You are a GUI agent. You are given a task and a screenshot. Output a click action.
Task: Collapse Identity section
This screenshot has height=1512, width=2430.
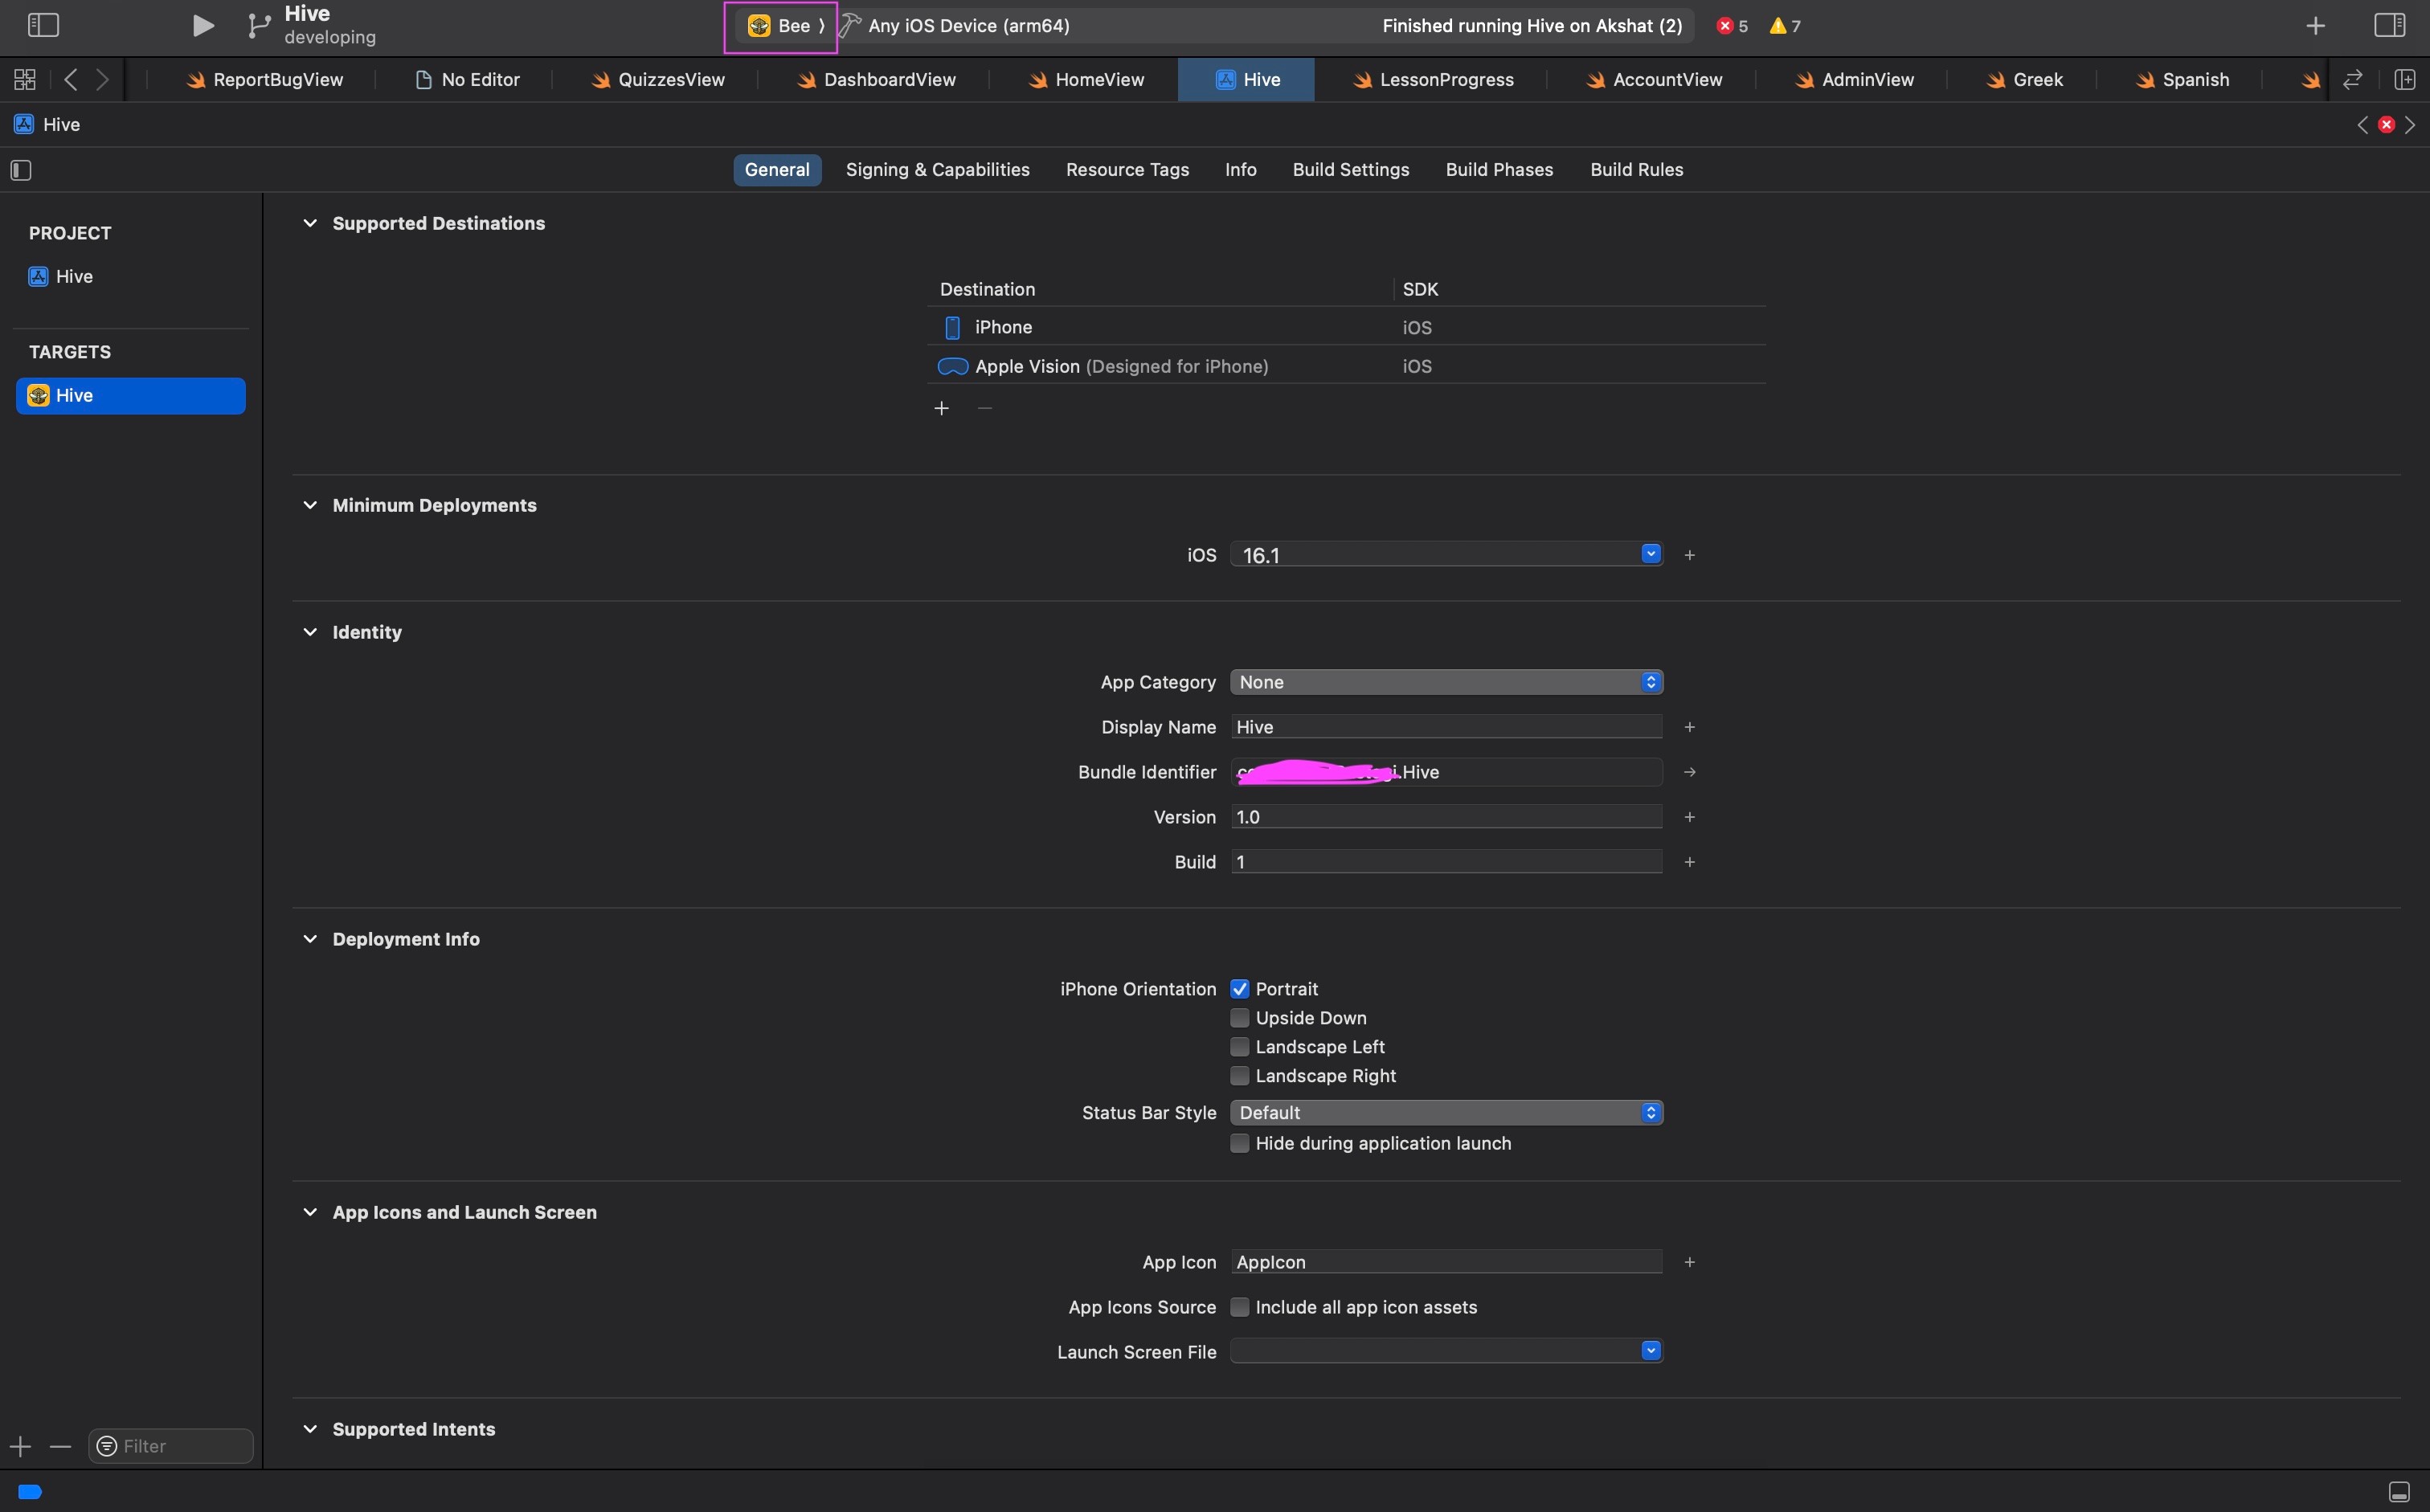tap(310, 632)
